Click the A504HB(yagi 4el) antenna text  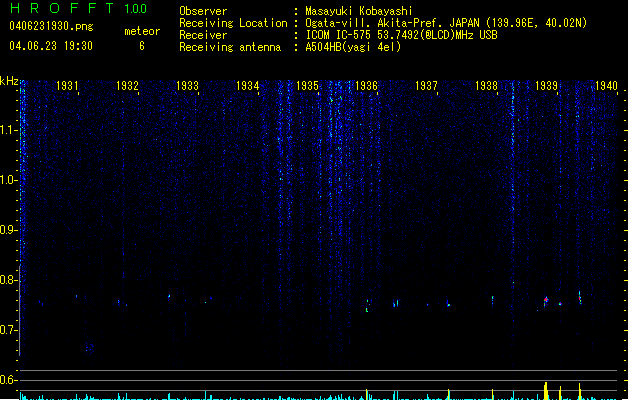[x=353, y=47]
